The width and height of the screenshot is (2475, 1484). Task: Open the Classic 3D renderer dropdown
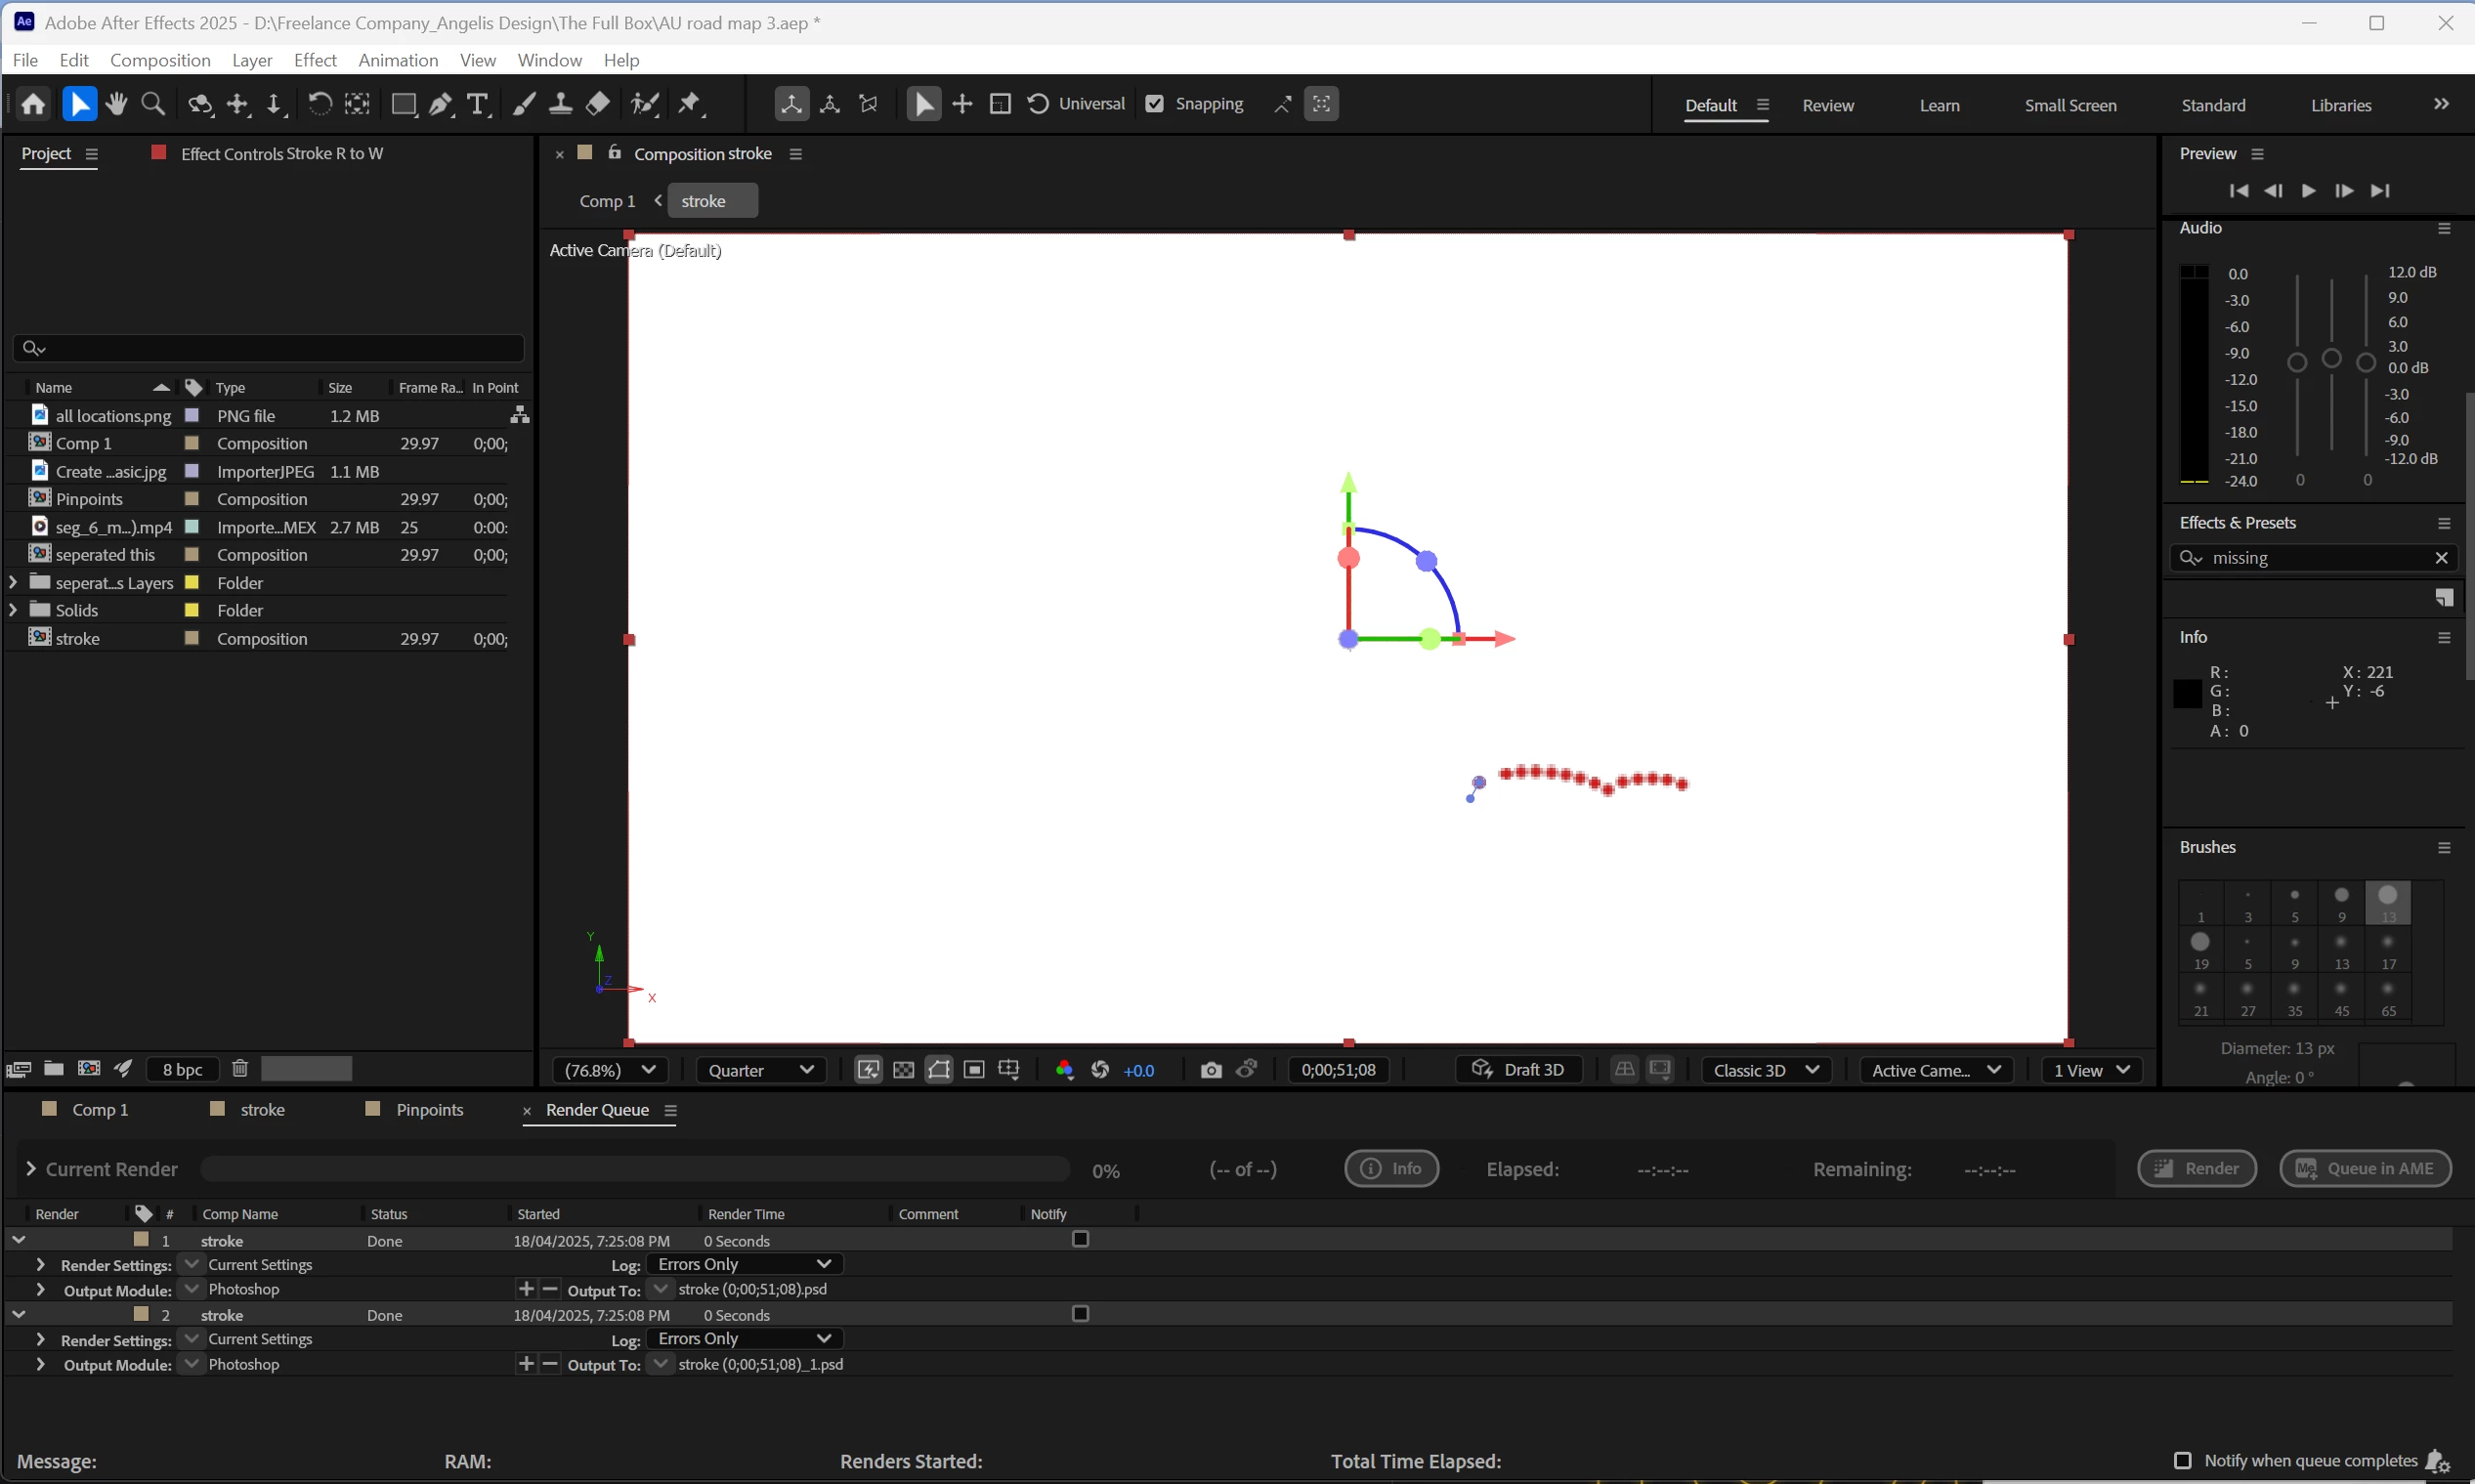click(1765, 1070)
